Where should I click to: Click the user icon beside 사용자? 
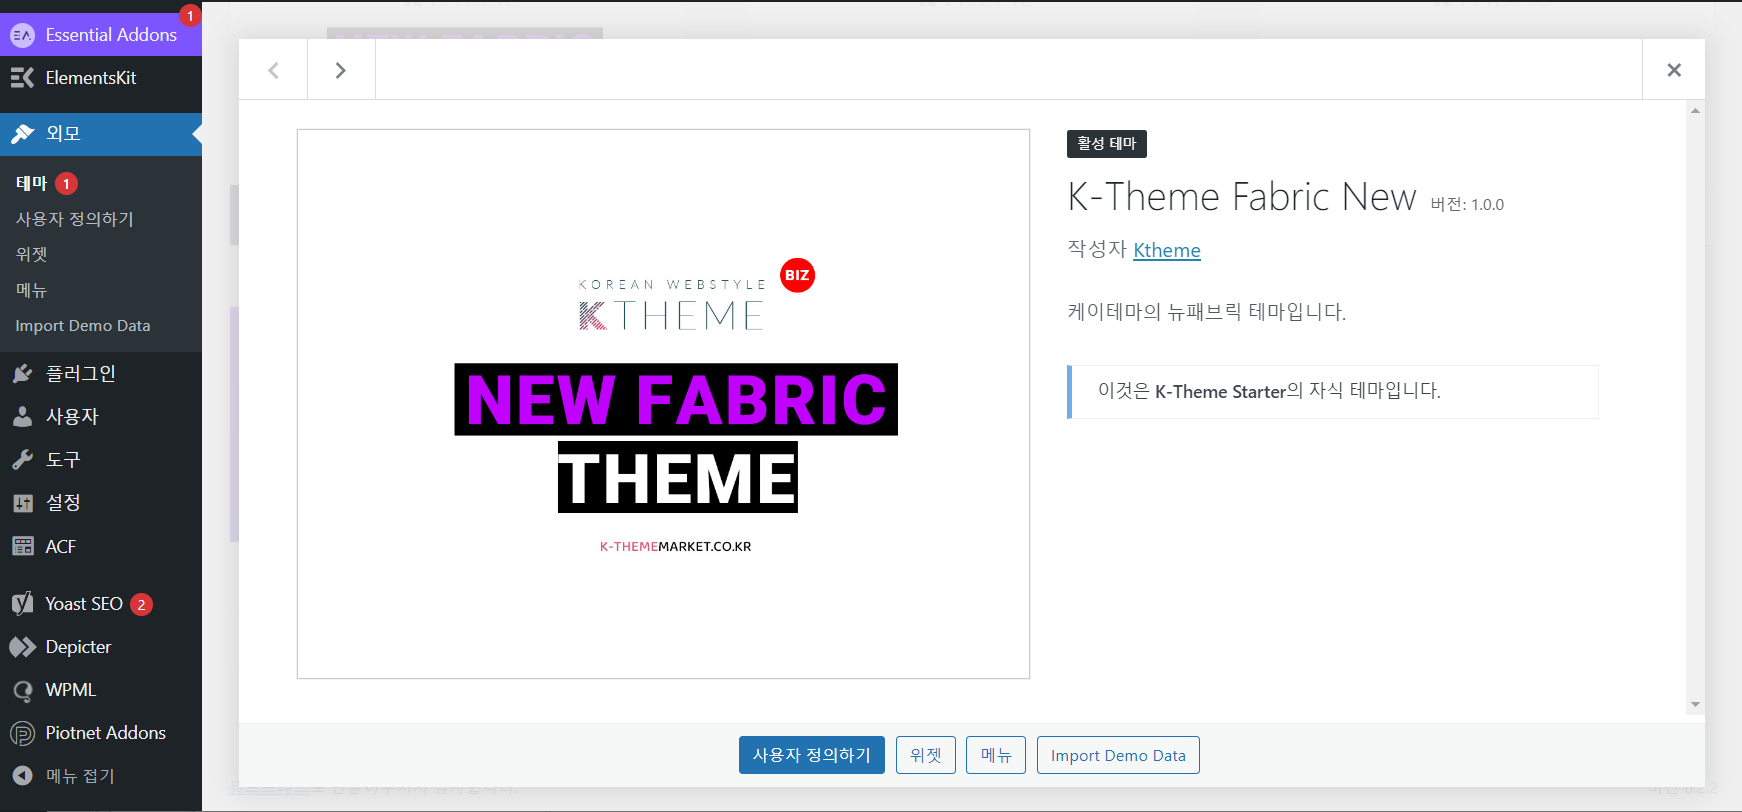click(22, 417)
